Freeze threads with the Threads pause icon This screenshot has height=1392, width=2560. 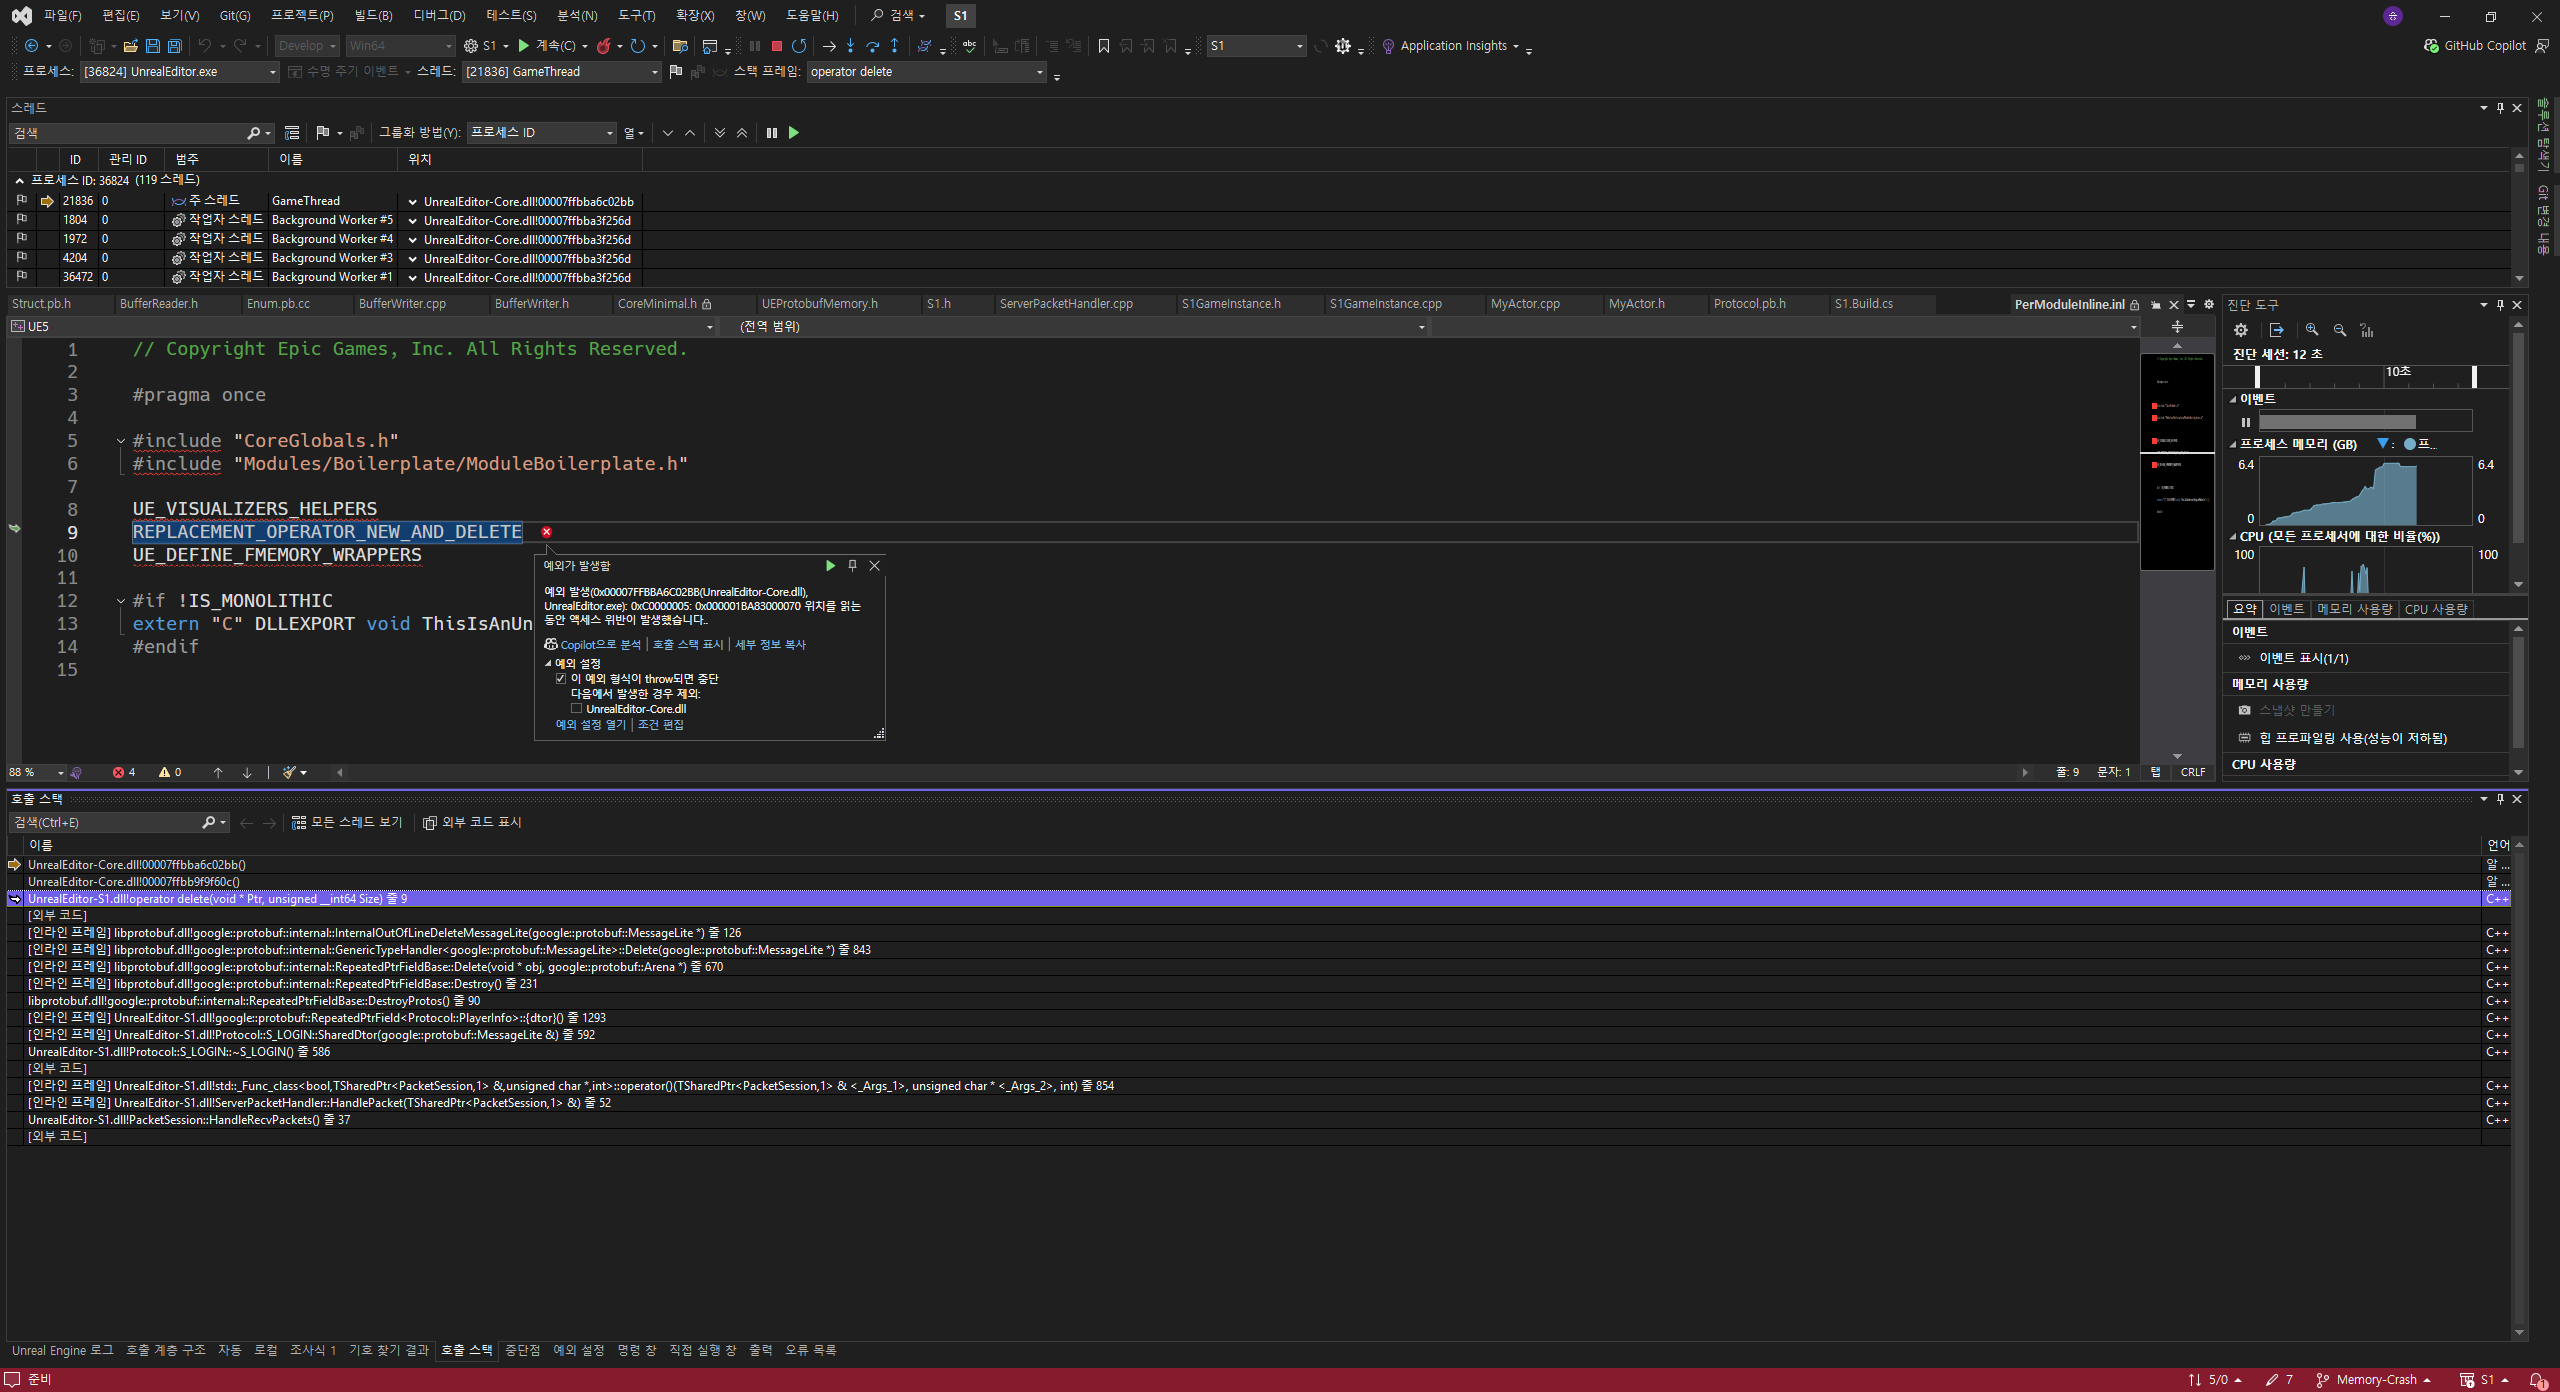point(772,133)
